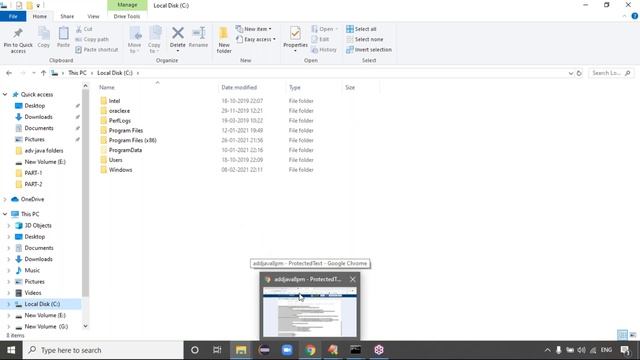
Task: Switch to the View ribbon tab
Action: click(x=93, y=16)
